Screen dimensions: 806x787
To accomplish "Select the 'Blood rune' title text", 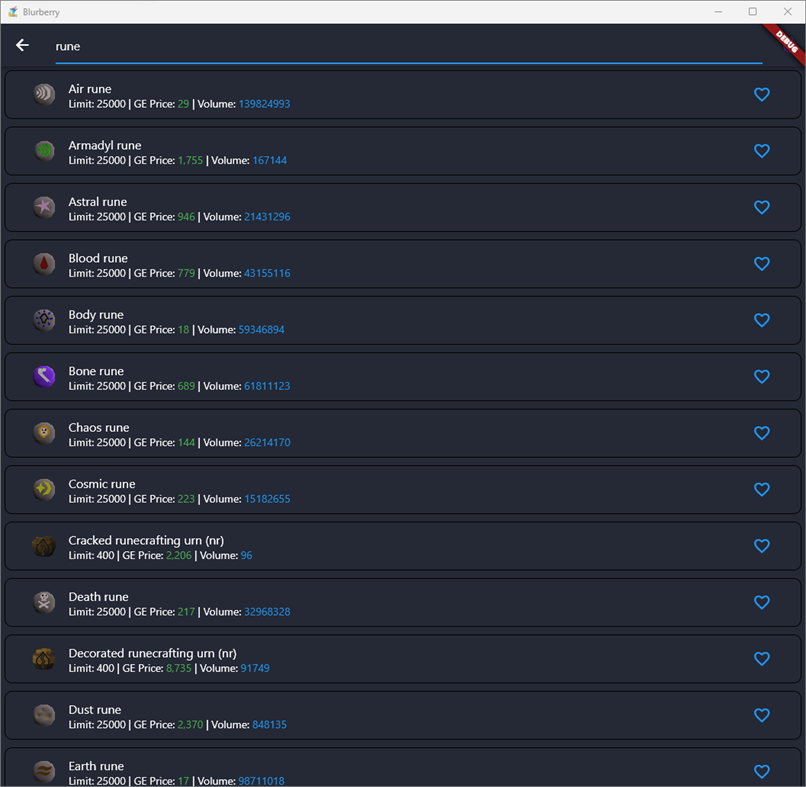I will [98, 258].
